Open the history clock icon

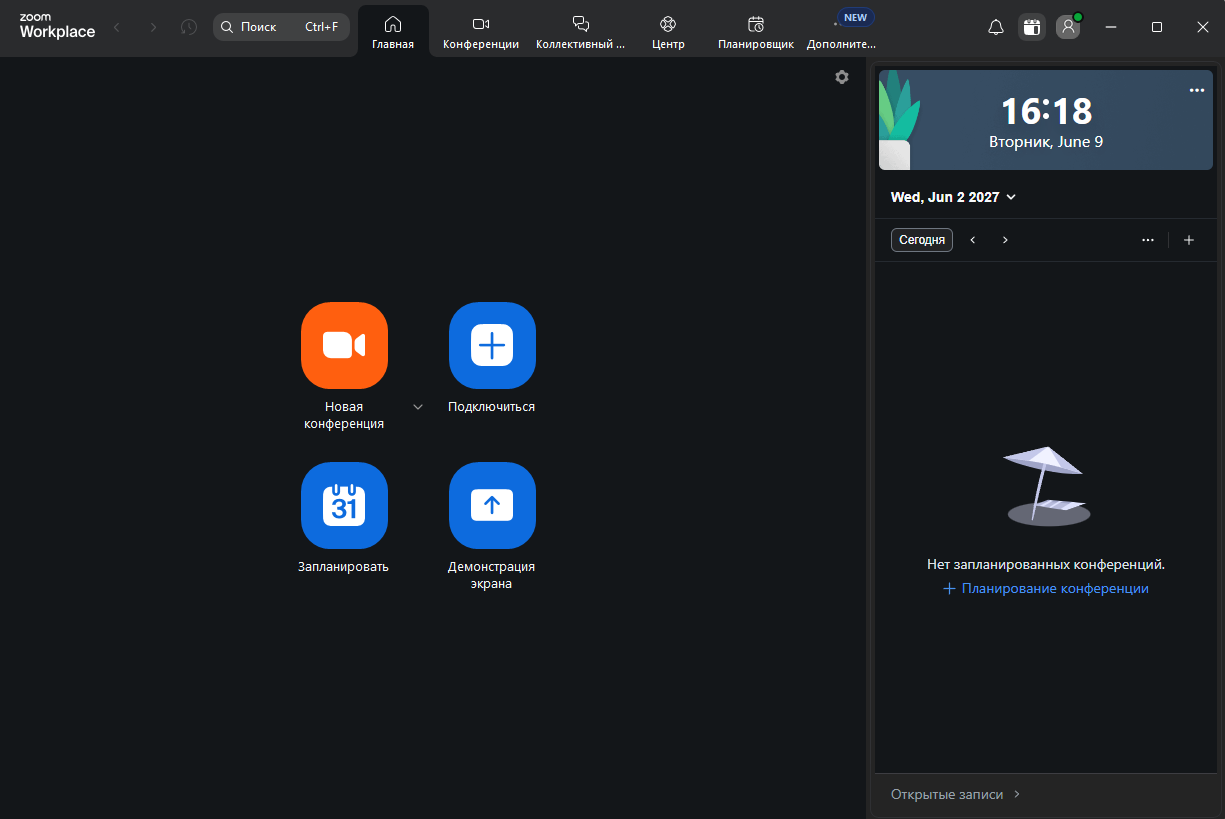tap(189, 27)
